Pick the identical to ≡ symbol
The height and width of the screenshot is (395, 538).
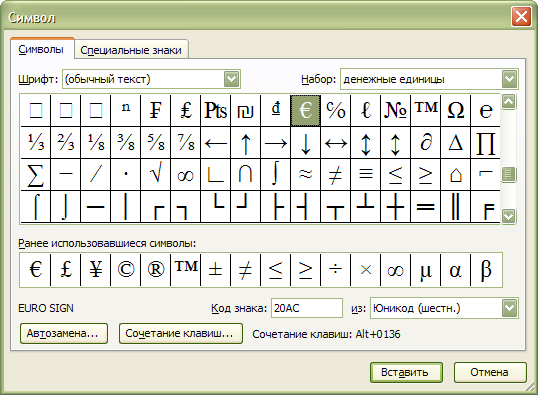pos(365,174)
